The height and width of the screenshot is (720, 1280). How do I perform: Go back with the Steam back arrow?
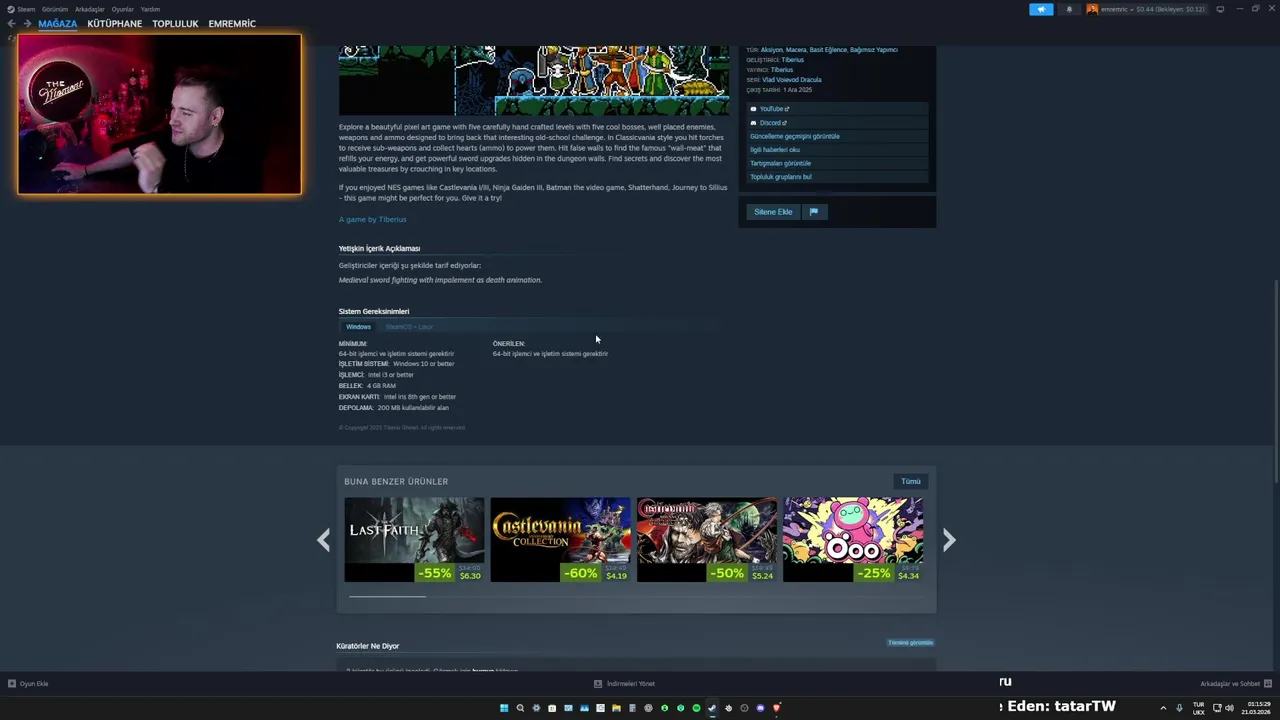pyautogui.click(x=11, y=24)
